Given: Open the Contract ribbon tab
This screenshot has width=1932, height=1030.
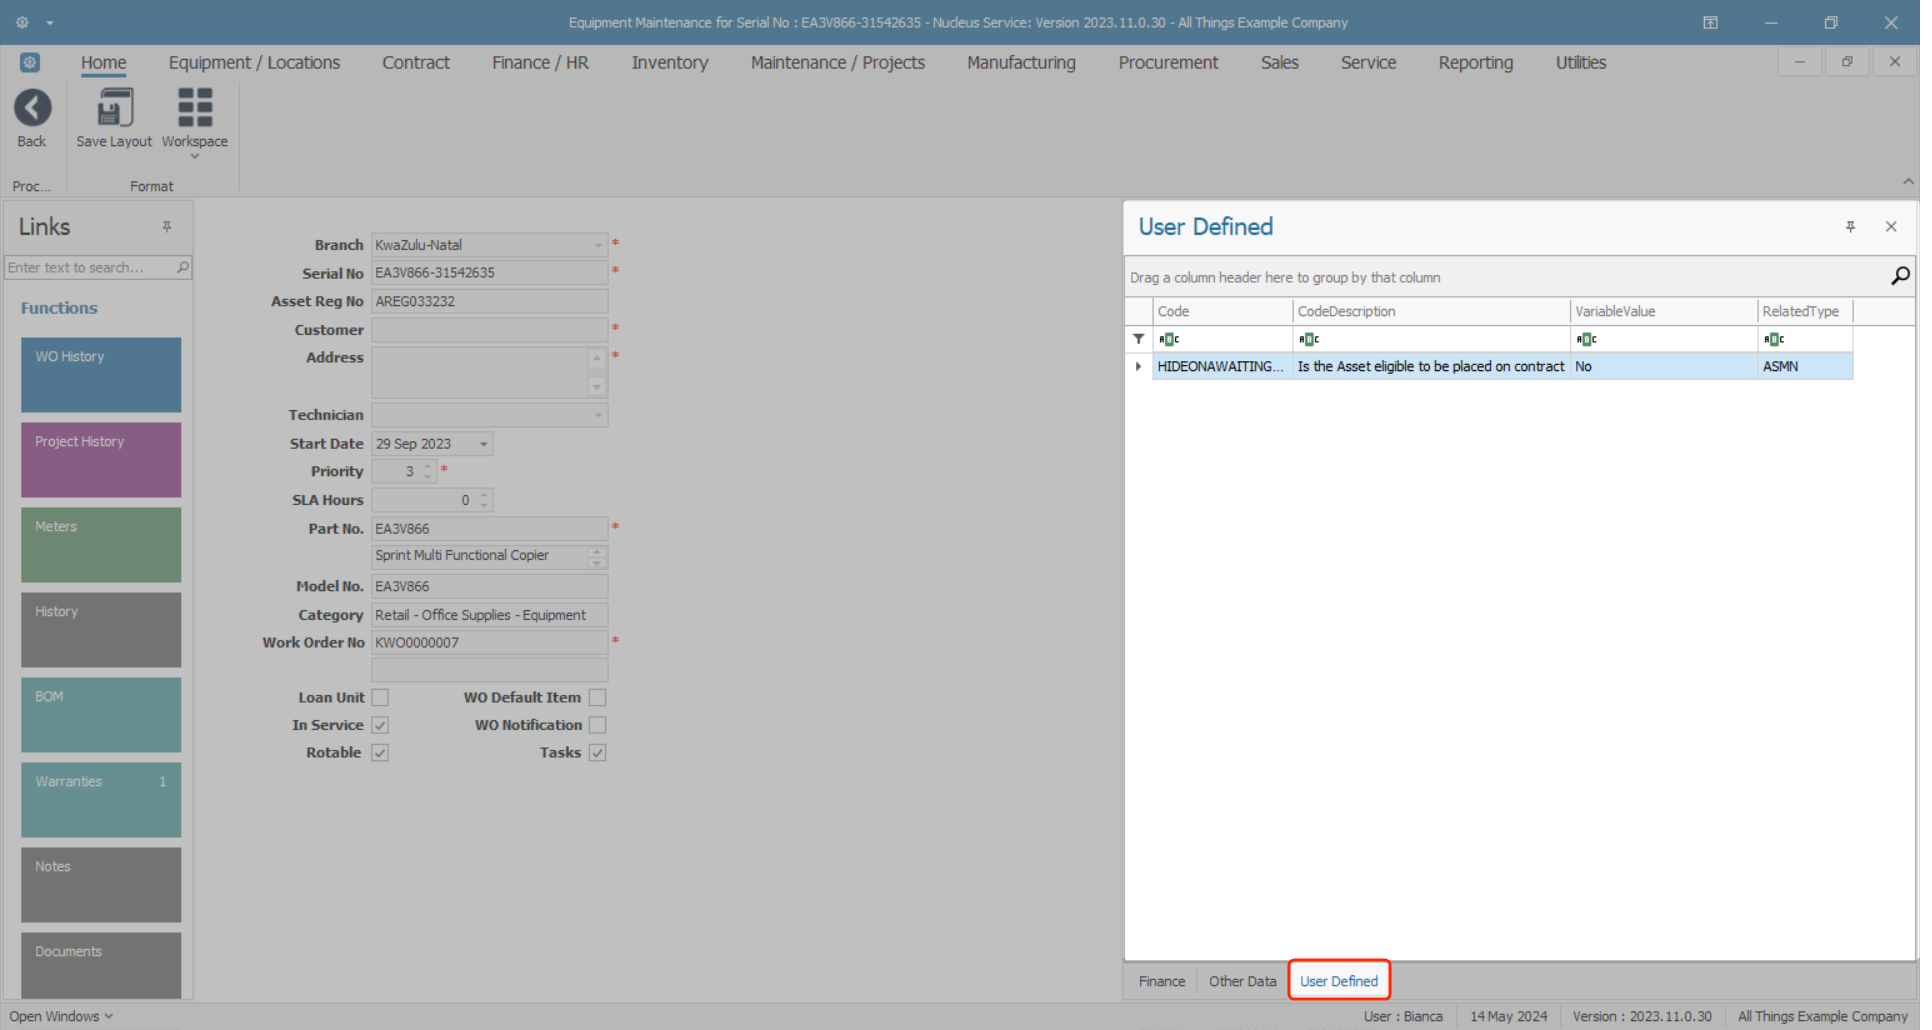Looking at the screenshot, I should click(x=418, y=62).
